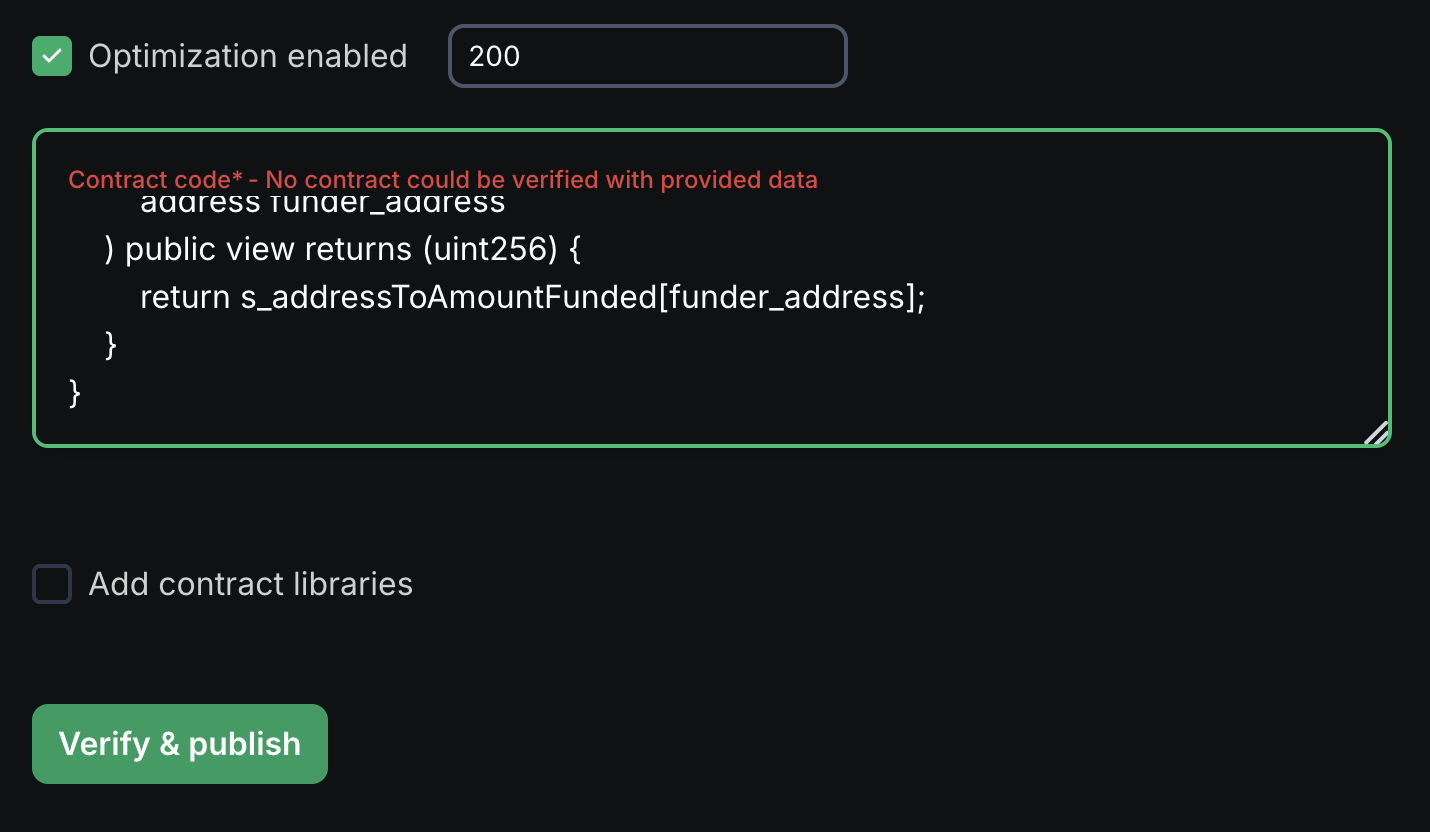Click the "uint256" return type in code

(x=489, y=249)
